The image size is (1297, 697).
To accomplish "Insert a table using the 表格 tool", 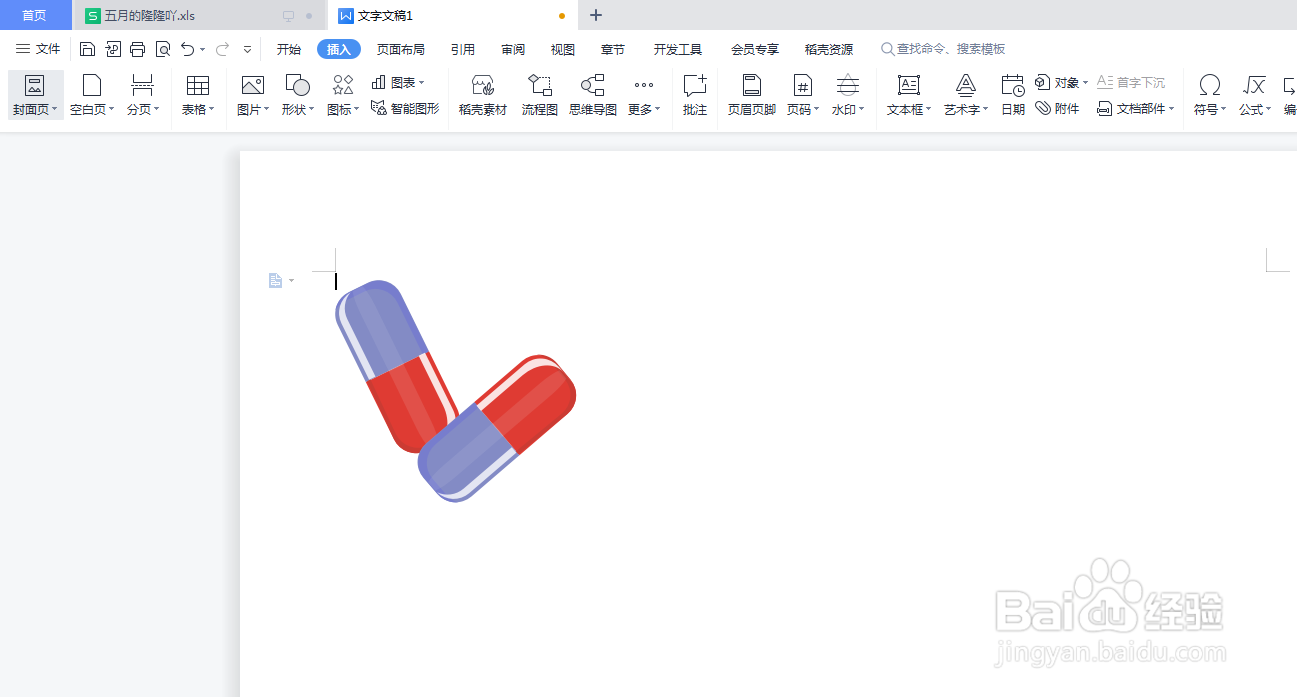I will tap(197, 94).
